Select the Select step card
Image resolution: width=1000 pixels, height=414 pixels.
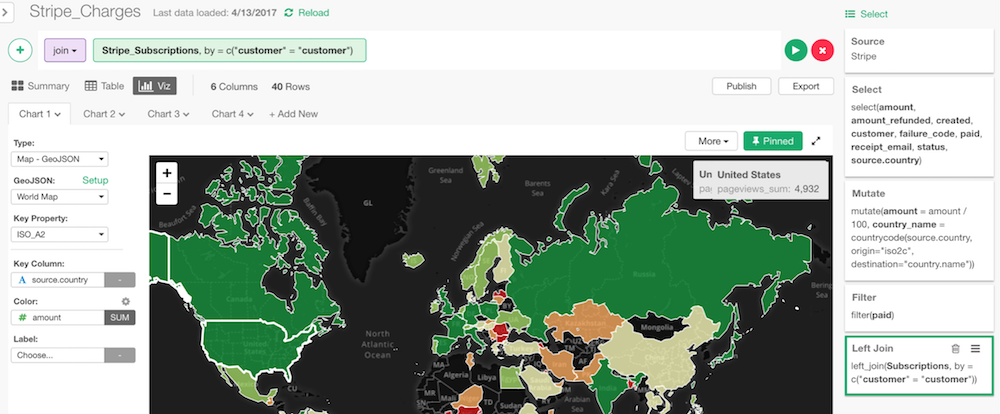[919, 126]
